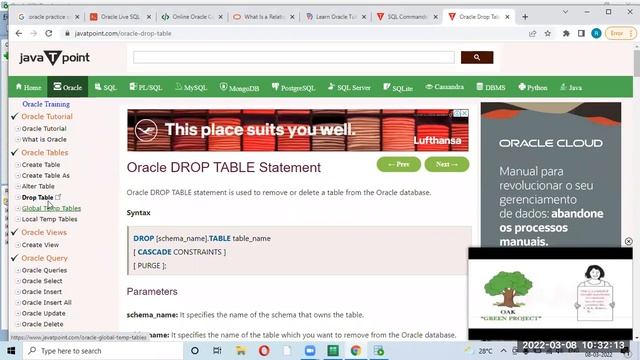Switch to the What Is a Relational tab
The width and height of the screenshot is (640, 360).
[264, 17]
